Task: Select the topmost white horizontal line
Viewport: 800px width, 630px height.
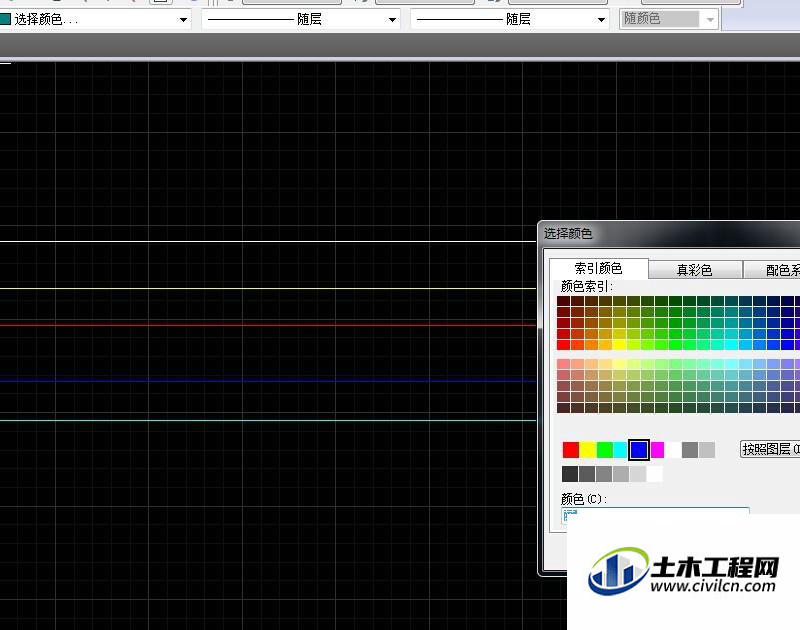Action: [268, 241]
